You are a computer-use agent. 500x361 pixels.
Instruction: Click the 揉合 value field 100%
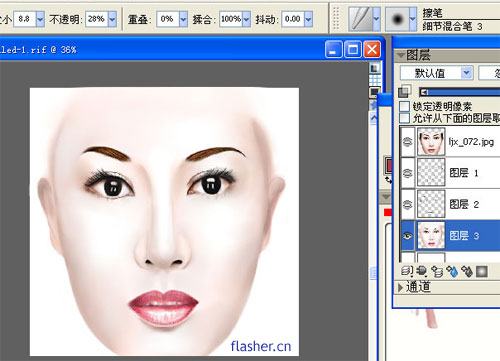point(231,19)
